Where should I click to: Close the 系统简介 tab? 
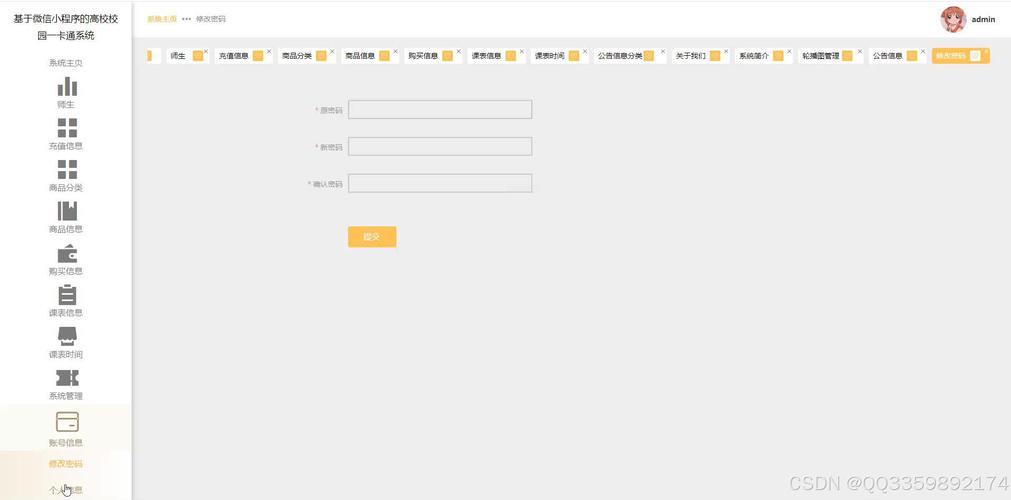(x=789, y=51)
